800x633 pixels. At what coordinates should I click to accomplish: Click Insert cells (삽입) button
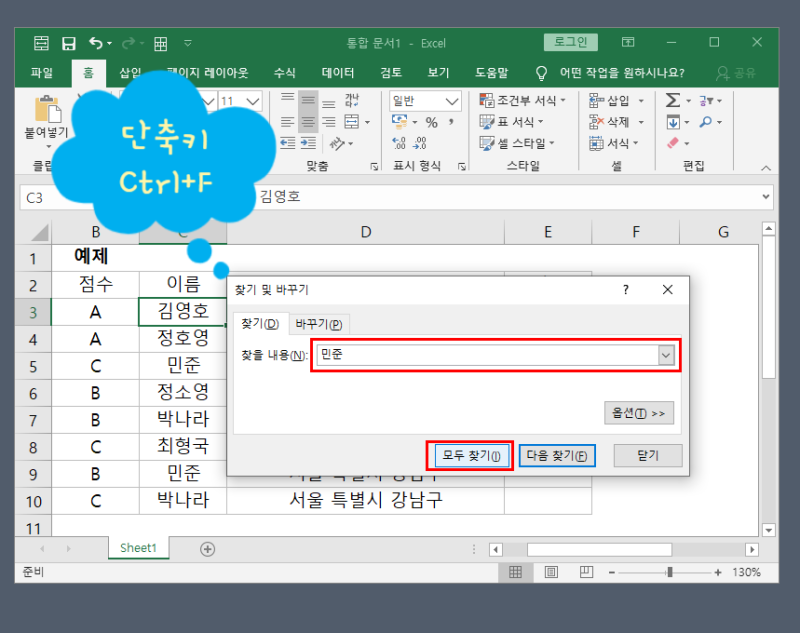(x=609, y=100)
